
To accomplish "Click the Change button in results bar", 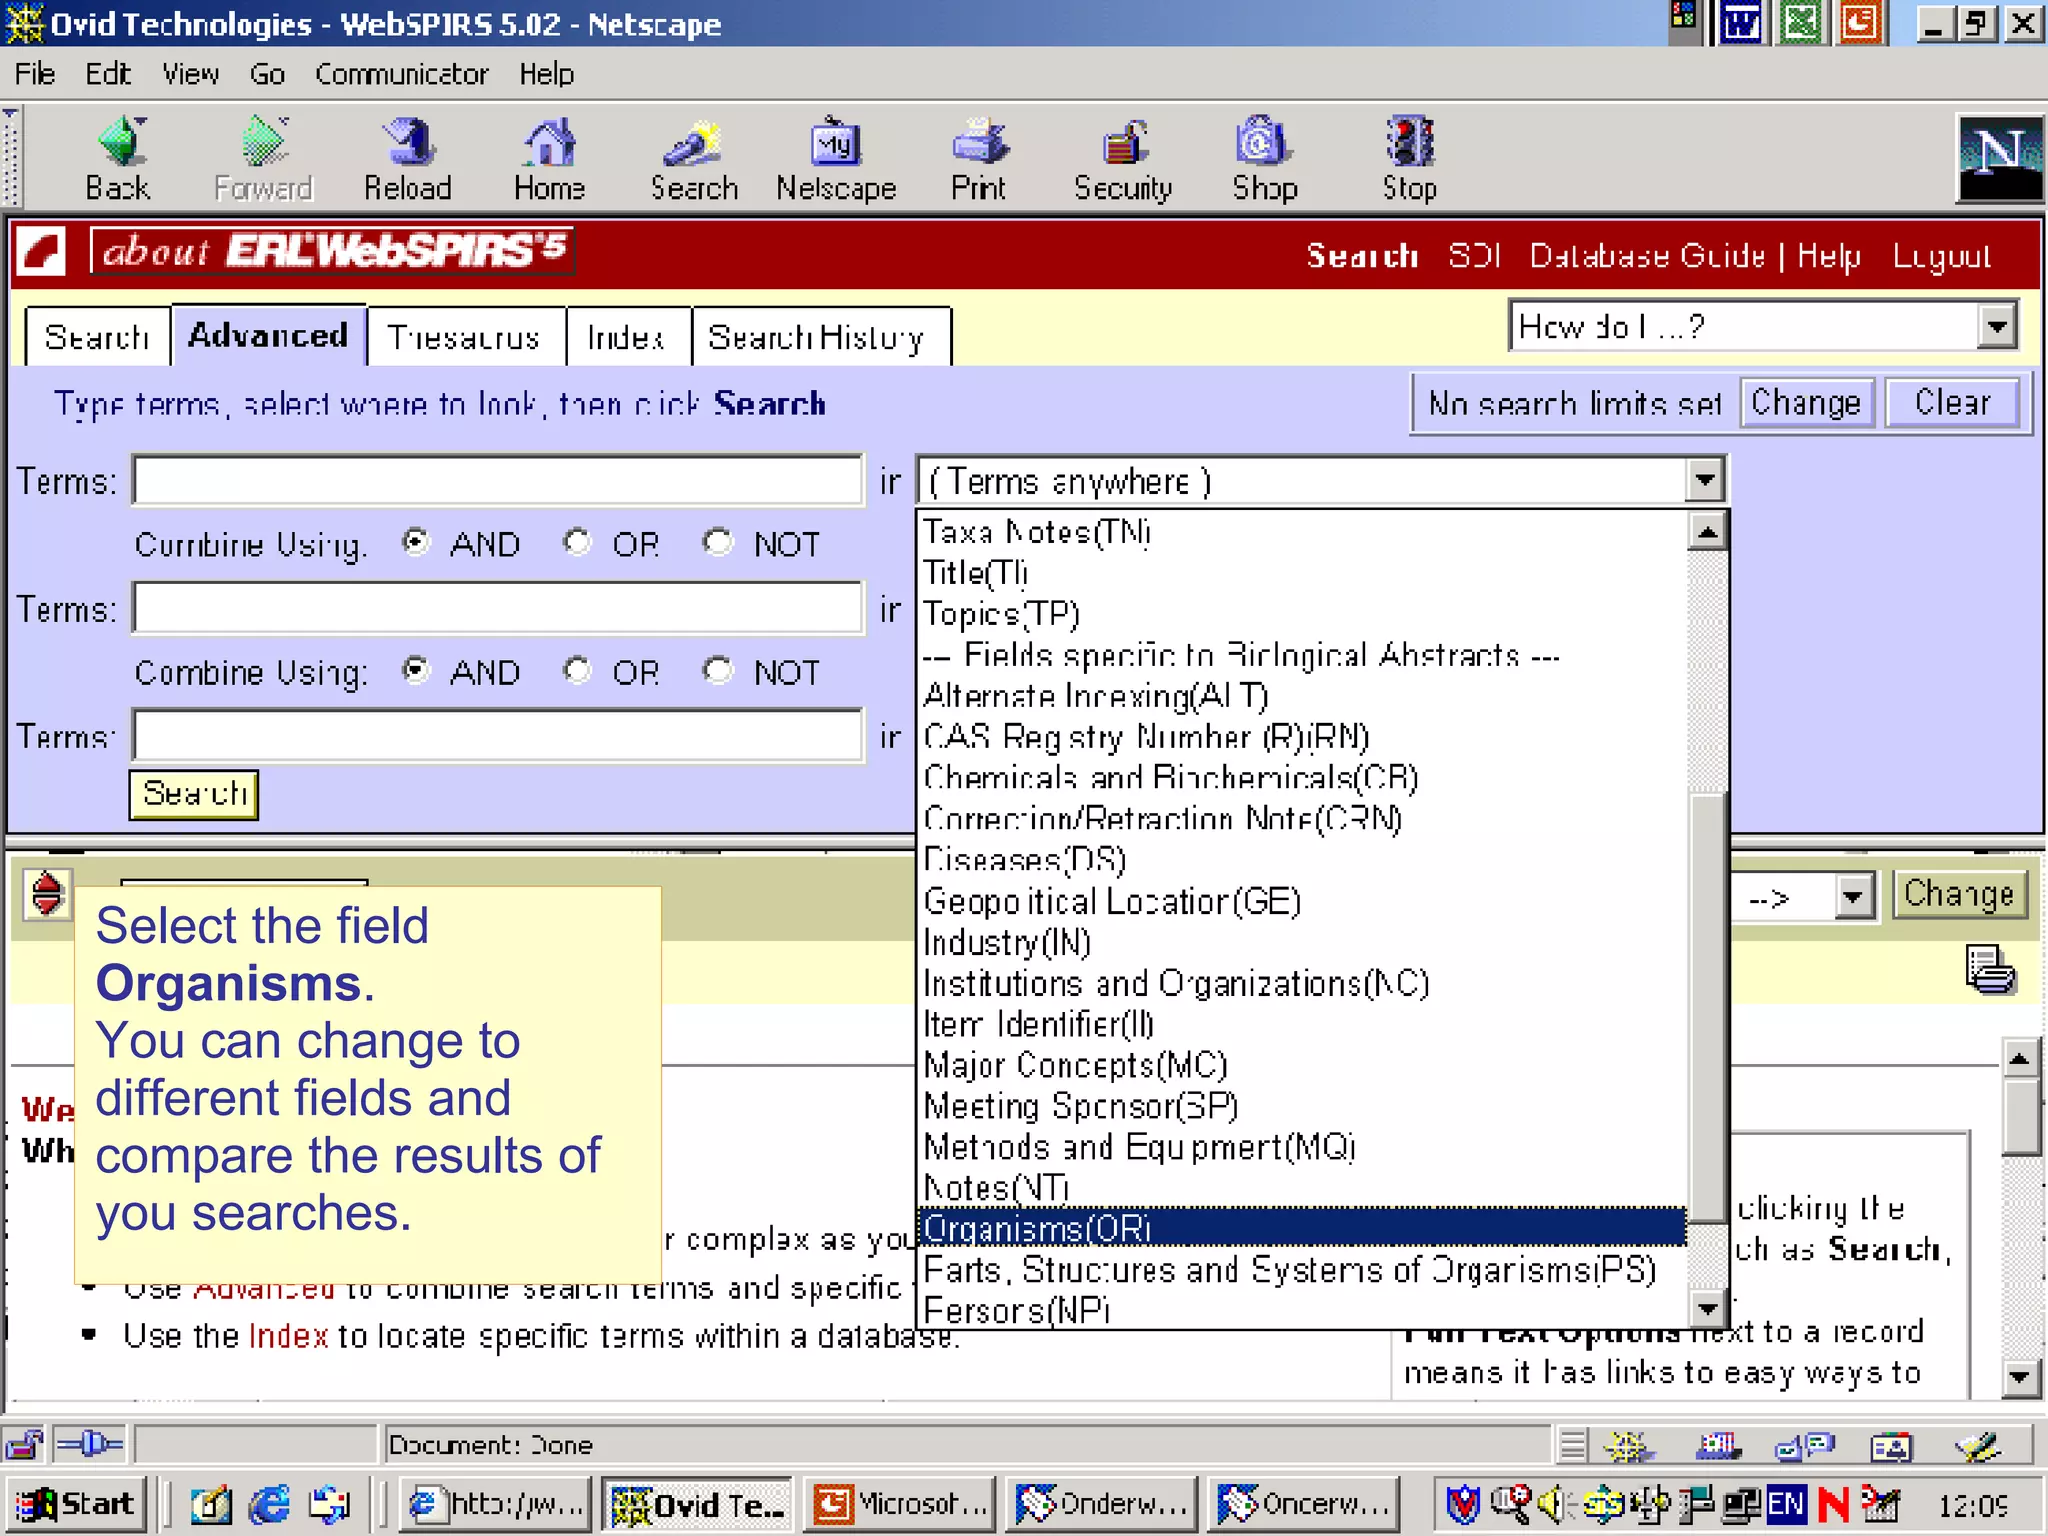I will (x=1959, y=894).
